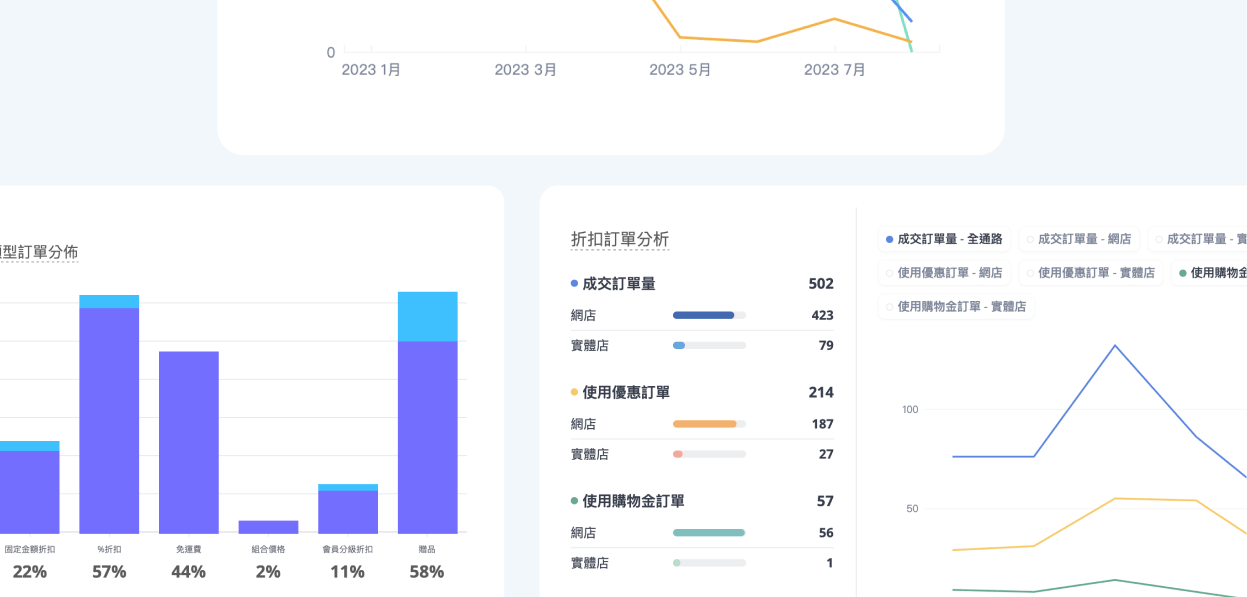Click the 使用購物金訂單 heading text
The image size is (1247, 597).
pyautogui.click(x=633, y=501)
